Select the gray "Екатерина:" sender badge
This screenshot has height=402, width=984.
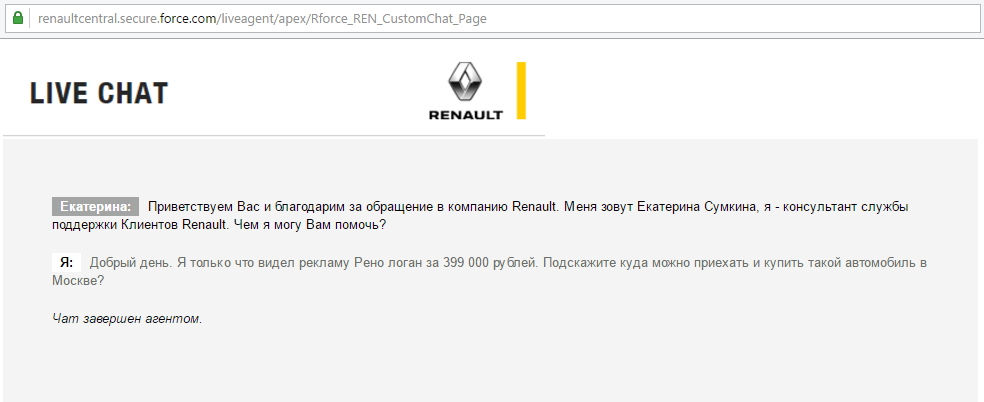[95, 207]
